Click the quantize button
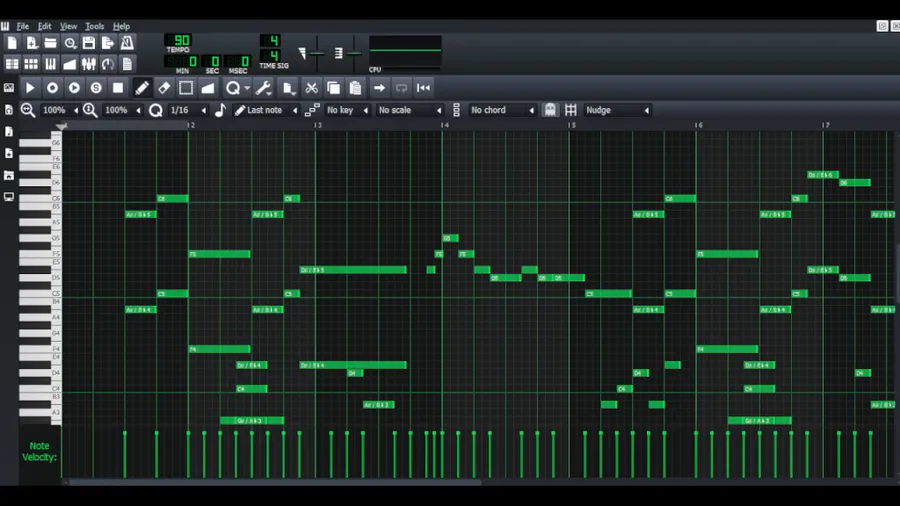 232,88
